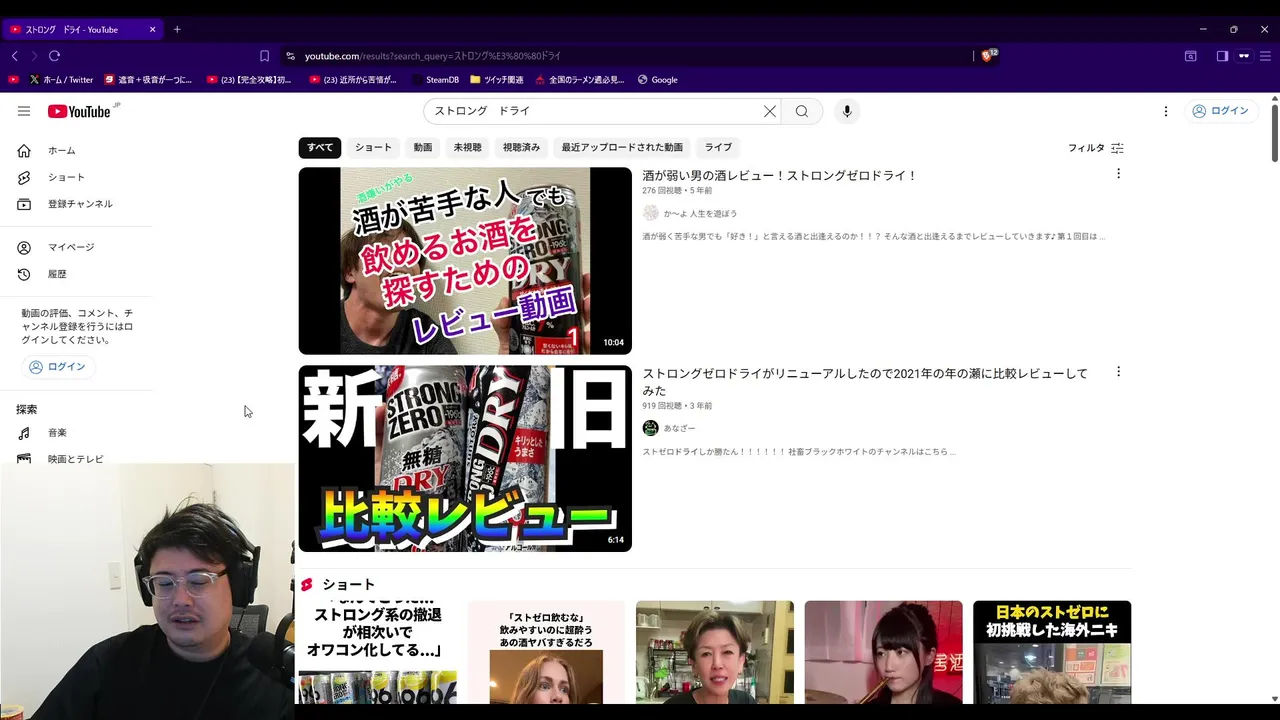Open title ストロングゼロドライがリニューアルしたので
Image resolution: width=1280 pixels, height=720 pixels.
point(865,382)
